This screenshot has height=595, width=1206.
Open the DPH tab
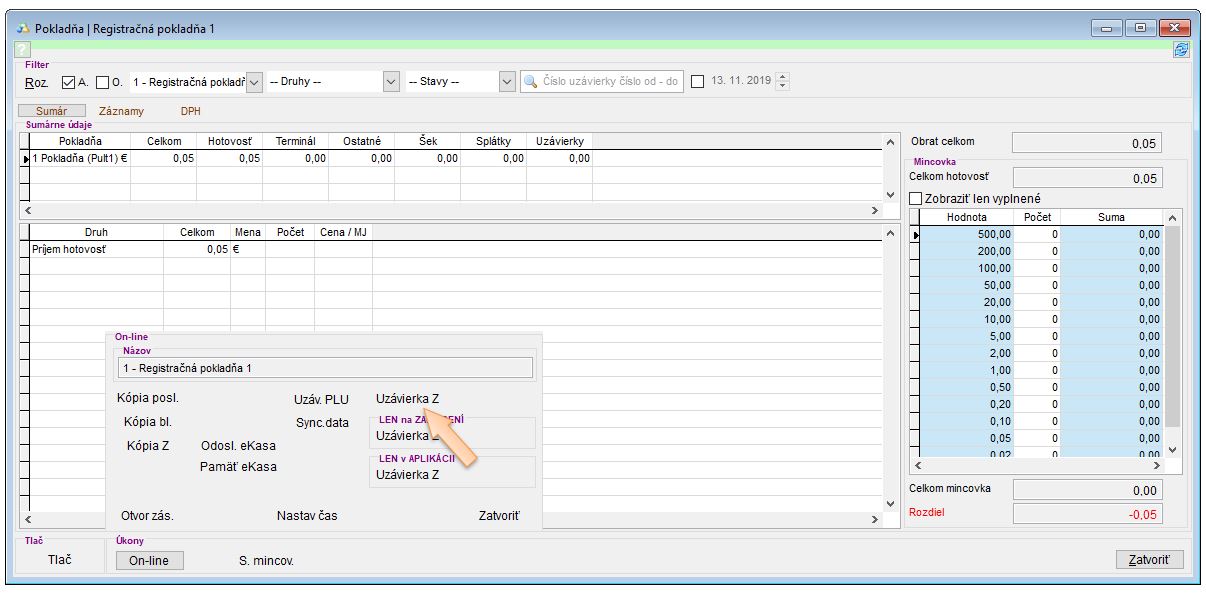190,112
